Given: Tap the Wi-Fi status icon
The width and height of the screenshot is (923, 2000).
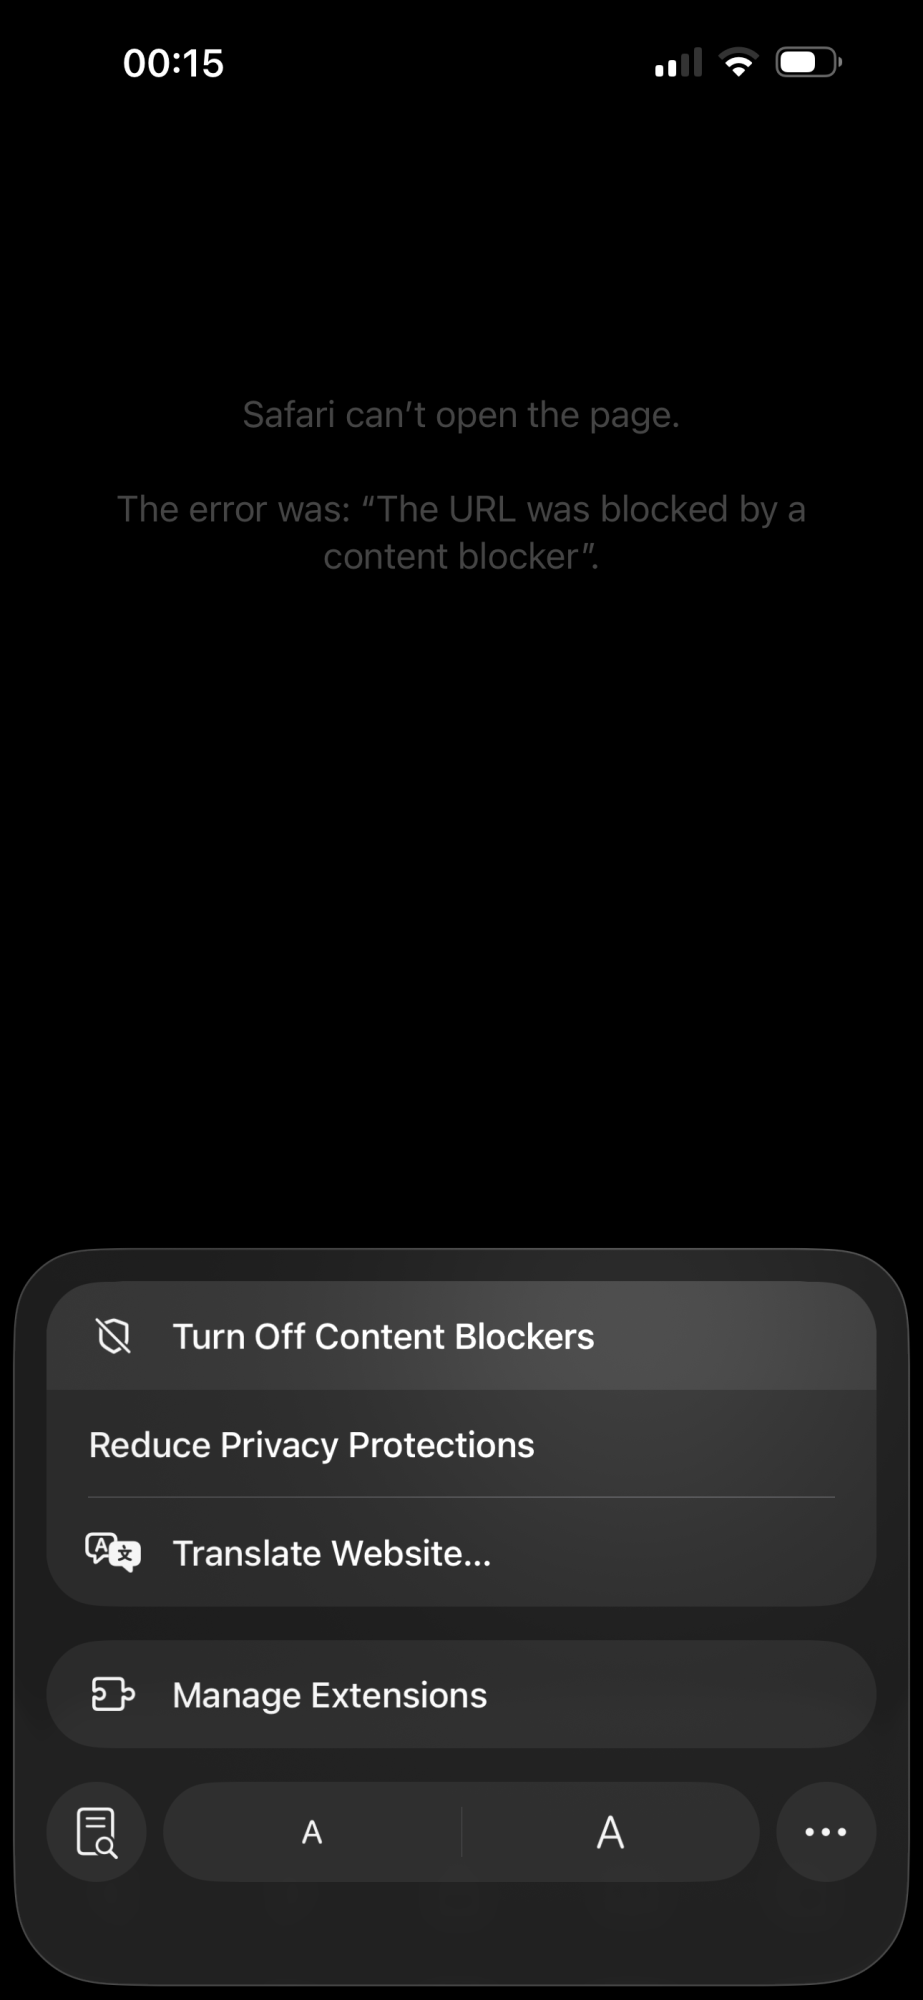Looking at the screenshot, I should coord(739,62).
